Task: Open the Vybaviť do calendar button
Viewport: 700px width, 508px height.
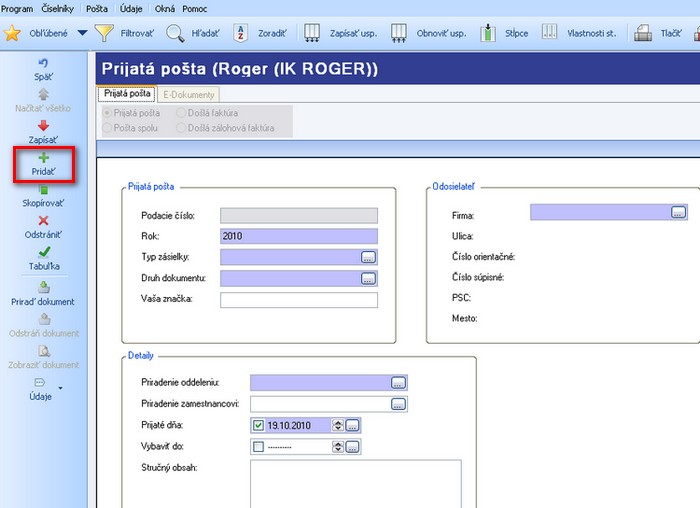Action: click(352, 446)
